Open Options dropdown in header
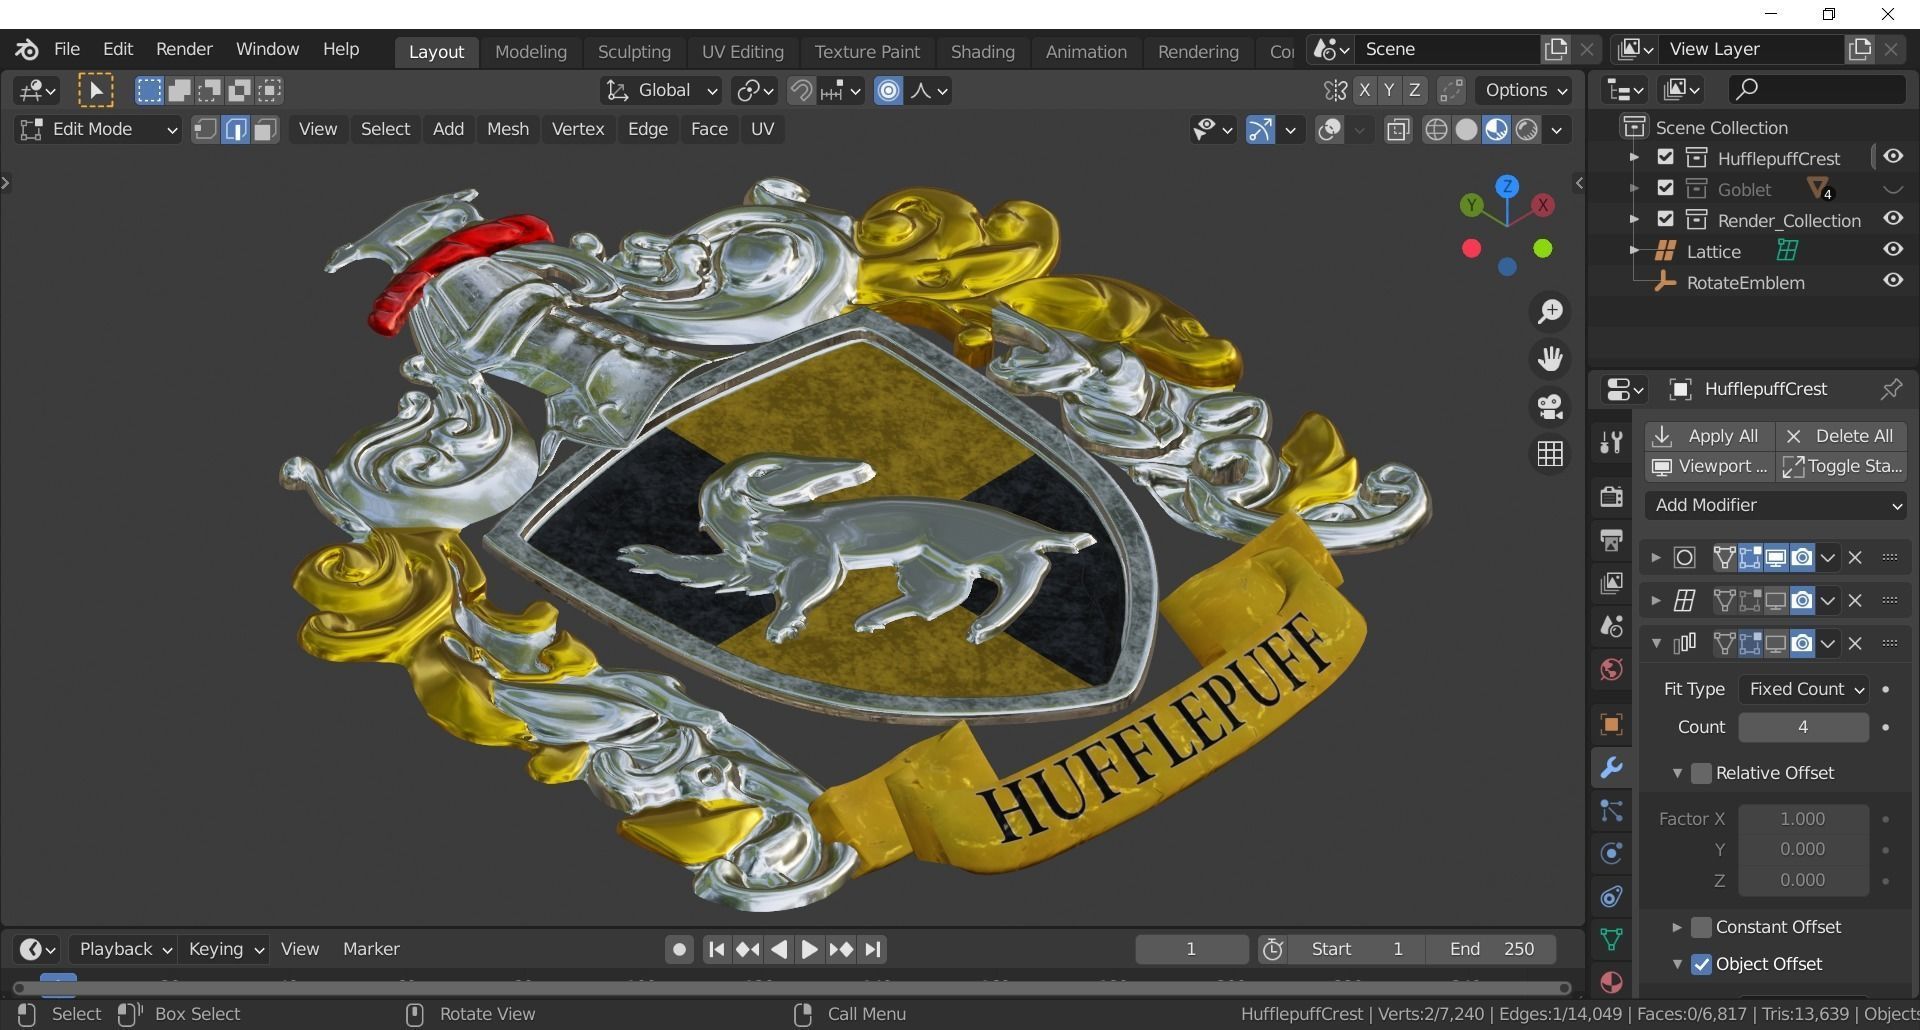 pos(1523,91)
